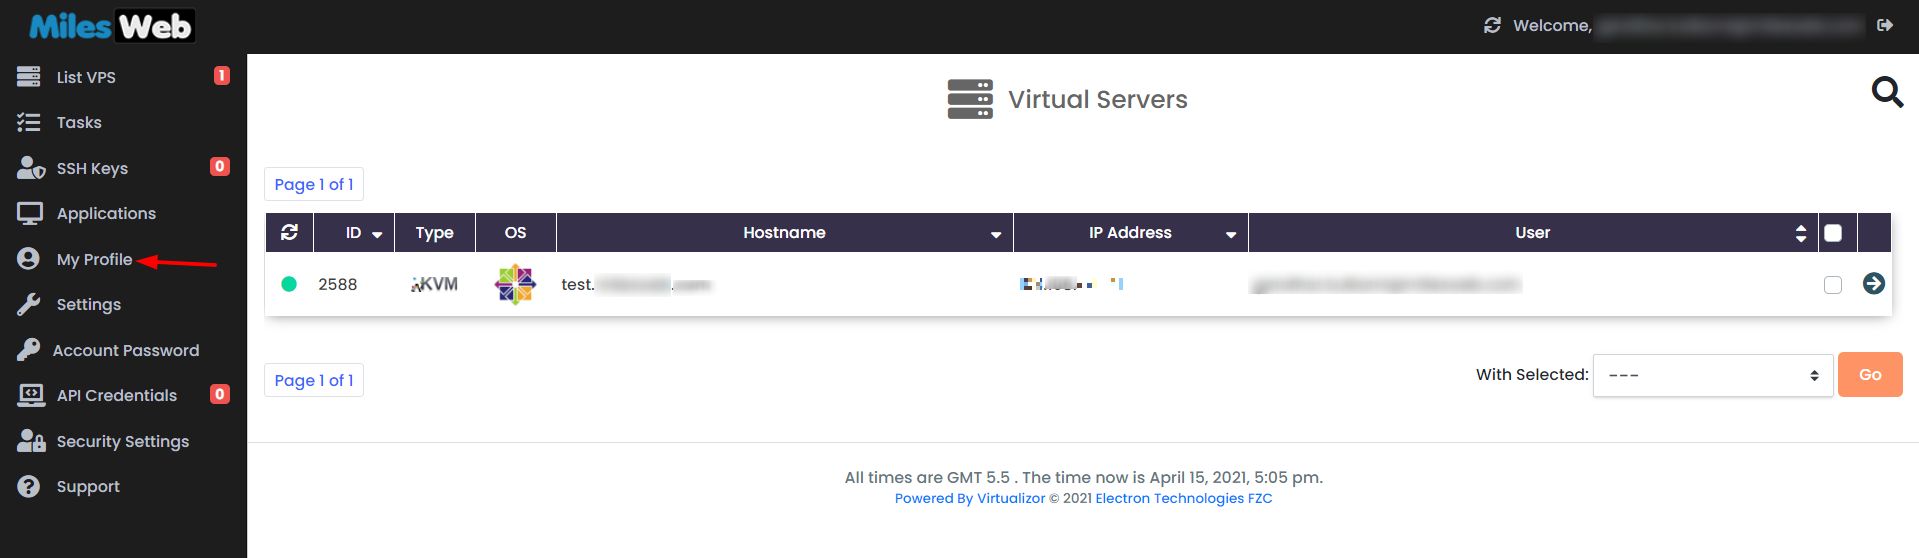Viewport: 1919px width, 558px height.
Task: Expand the ID column dropdown arrow
Action: (377, 234)
